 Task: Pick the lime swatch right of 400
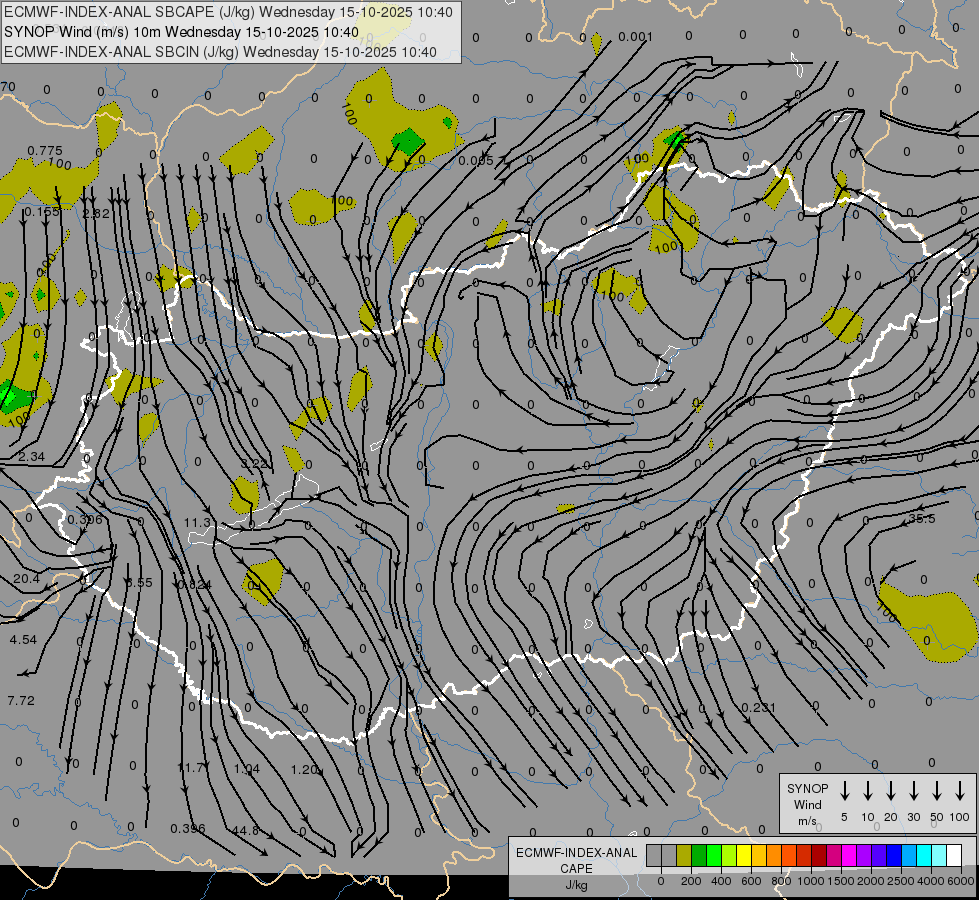729,855
